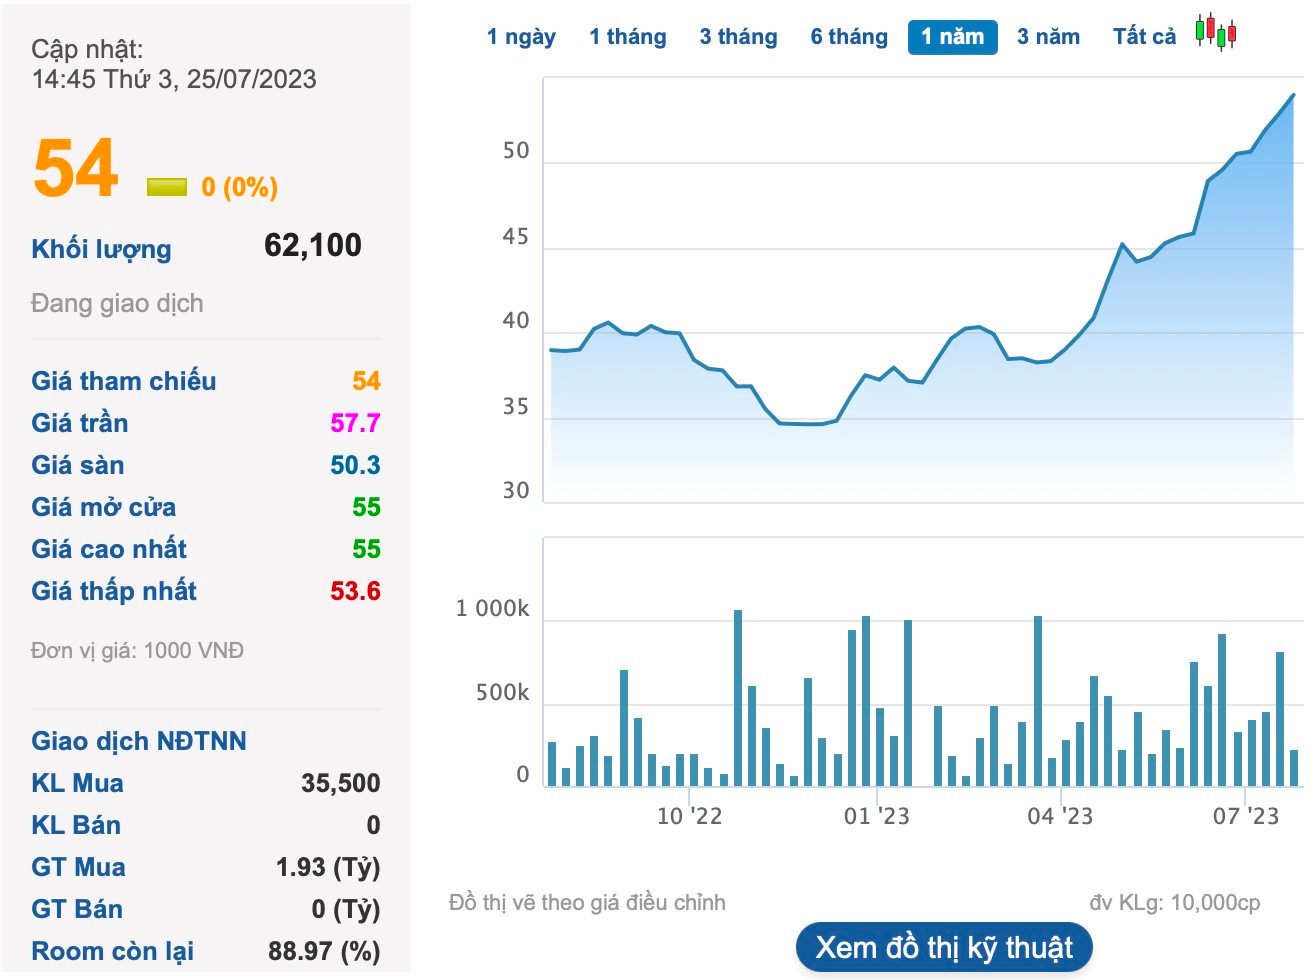Click 'Room còn lại' value 88.97 (%)
Image resolution: width=1316 pixels, height=980 pixels.
(324, 951)
